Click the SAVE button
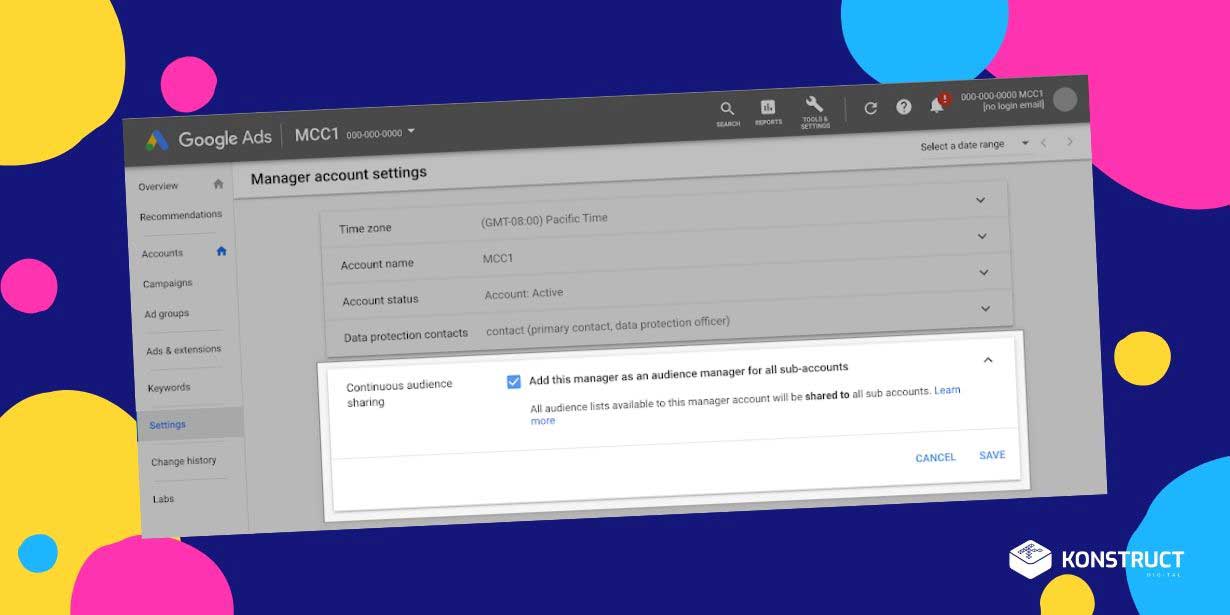Image resolution: width=1230 pixels, height=615 pixels. tap(992, 455)
